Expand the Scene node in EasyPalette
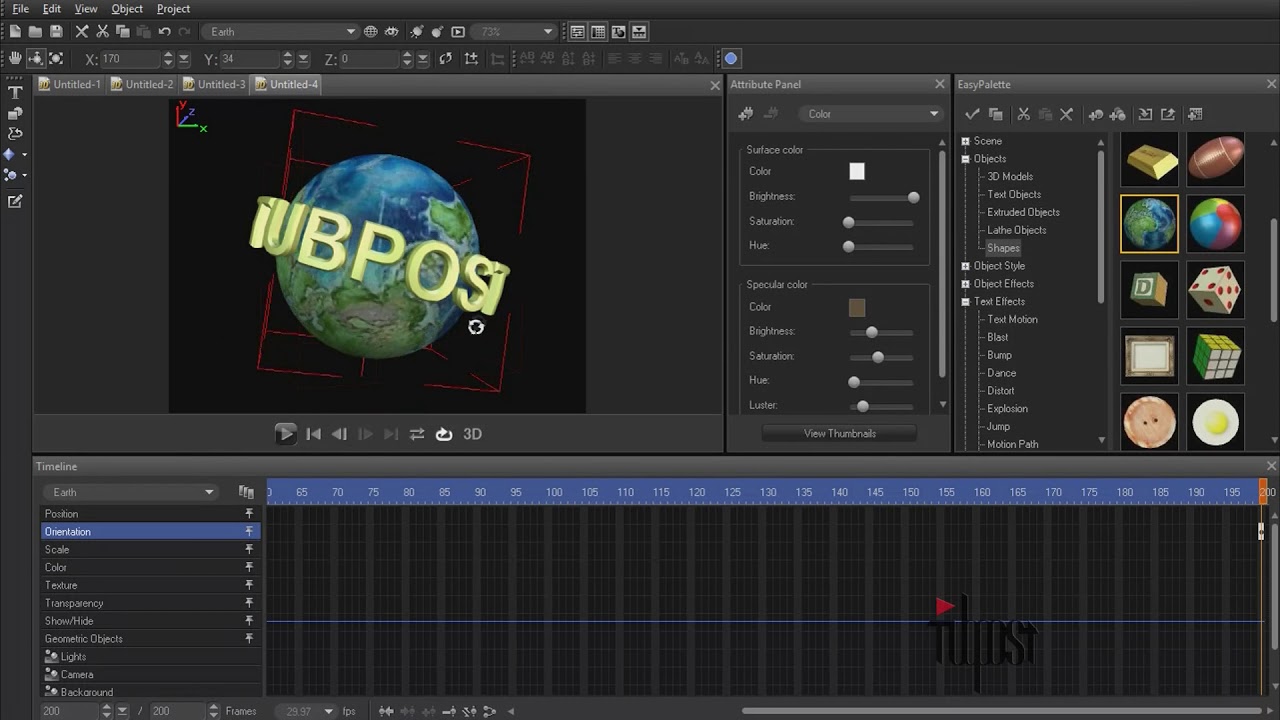The width and height of the screenshot is (1280, 720). click(966, 141)
